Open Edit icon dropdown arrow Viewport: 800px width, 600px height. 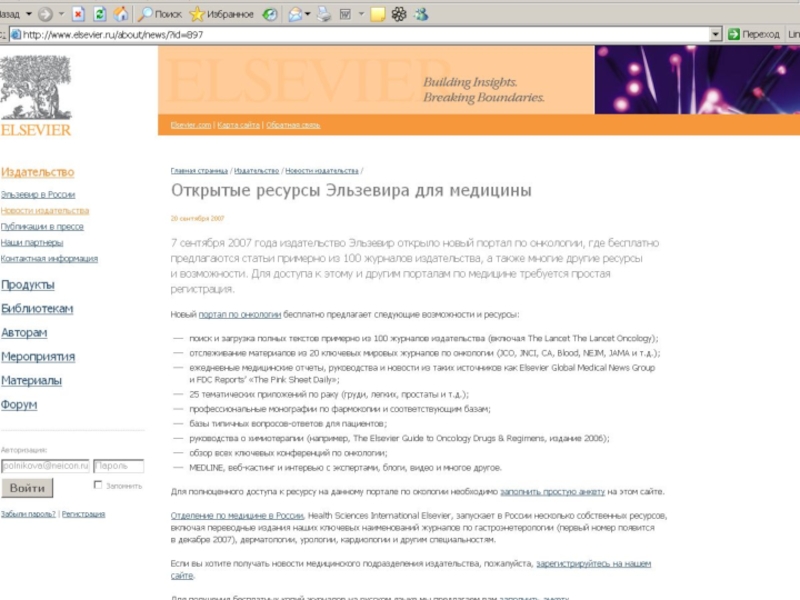pyautogui.click(x=361, y=14)
